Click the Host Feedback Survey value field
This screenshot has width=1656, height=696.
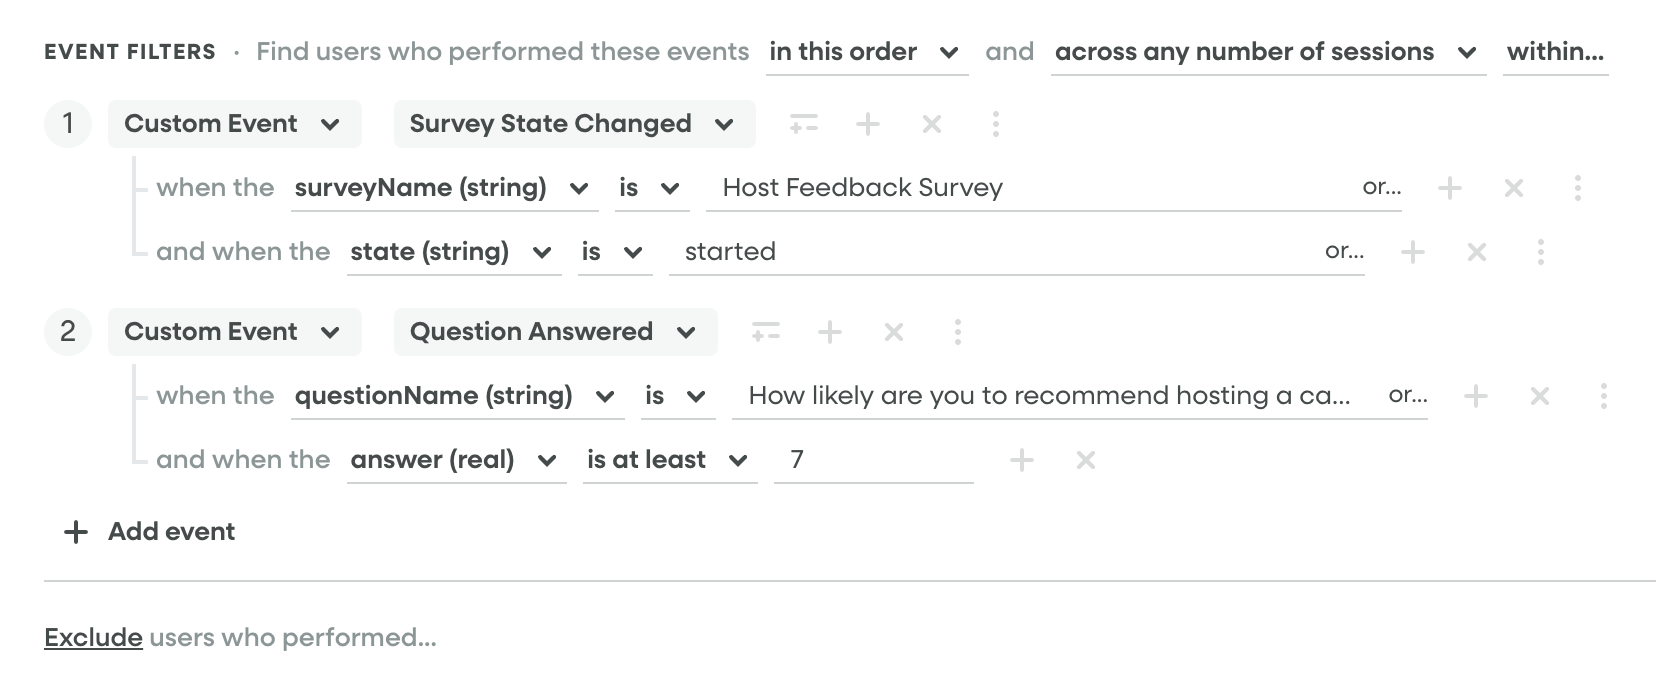coord(1030,188)
